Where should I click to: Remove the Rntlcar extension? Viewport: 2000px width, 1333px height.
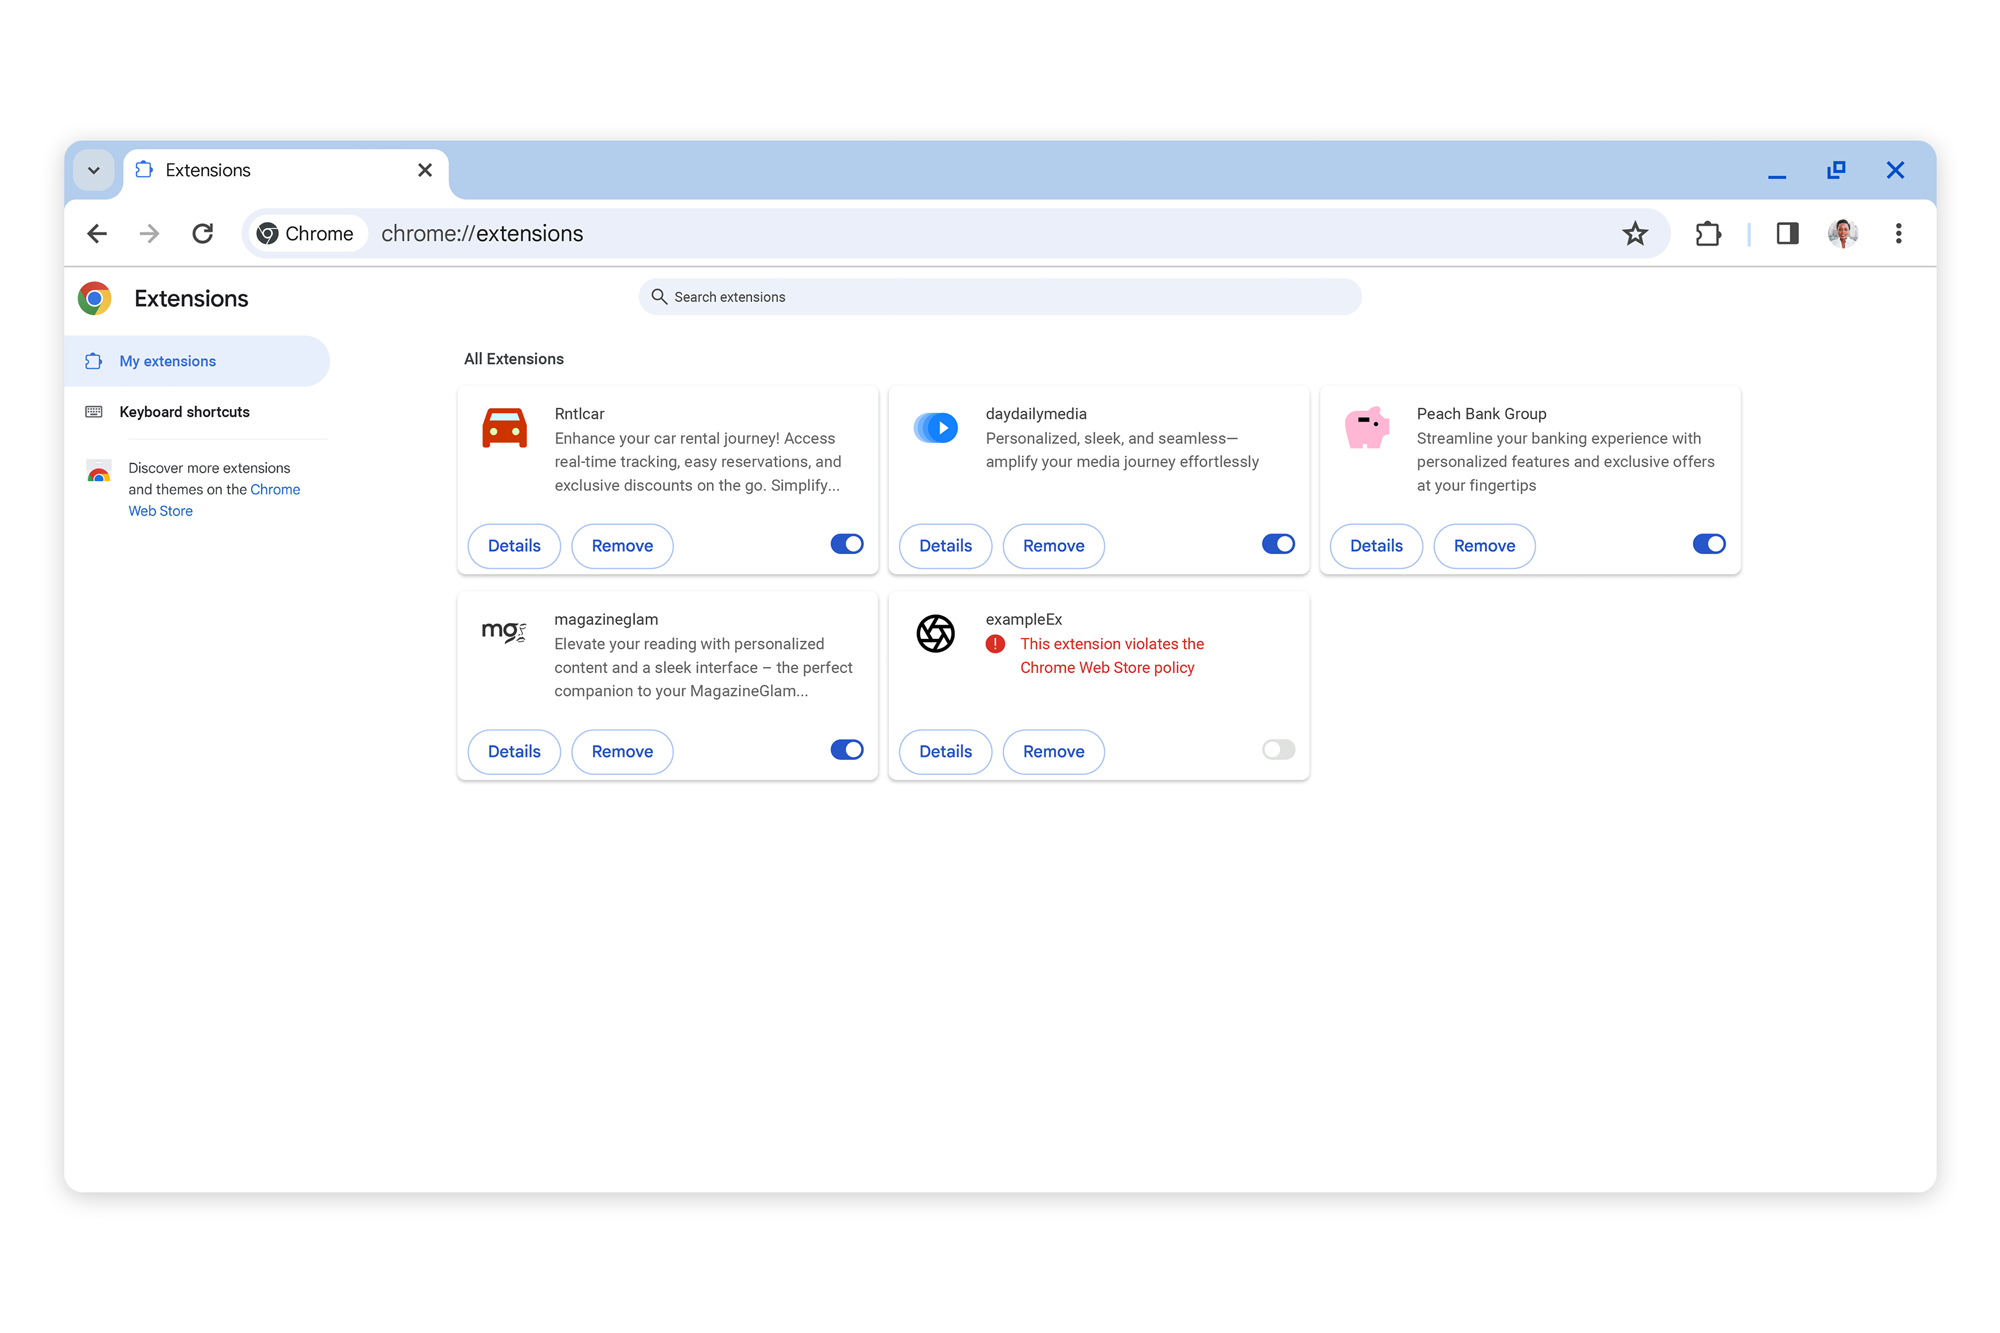point(622,546)
